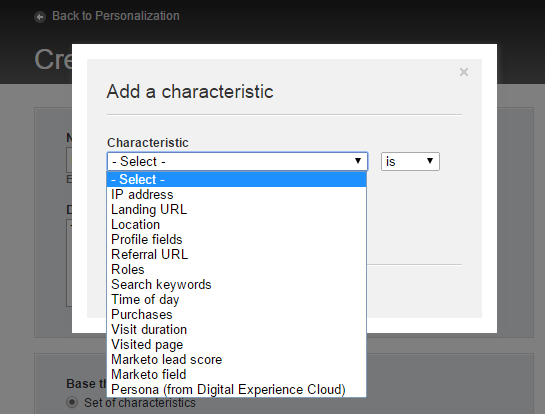
Task: Select Referral URL option
Action: tap(237, 254)
